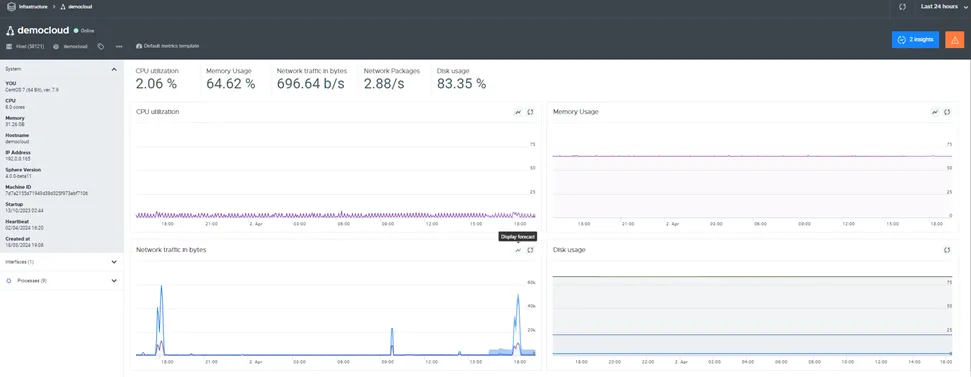Click the Processes status circle icon
The image size is (971, 377).
9,280
